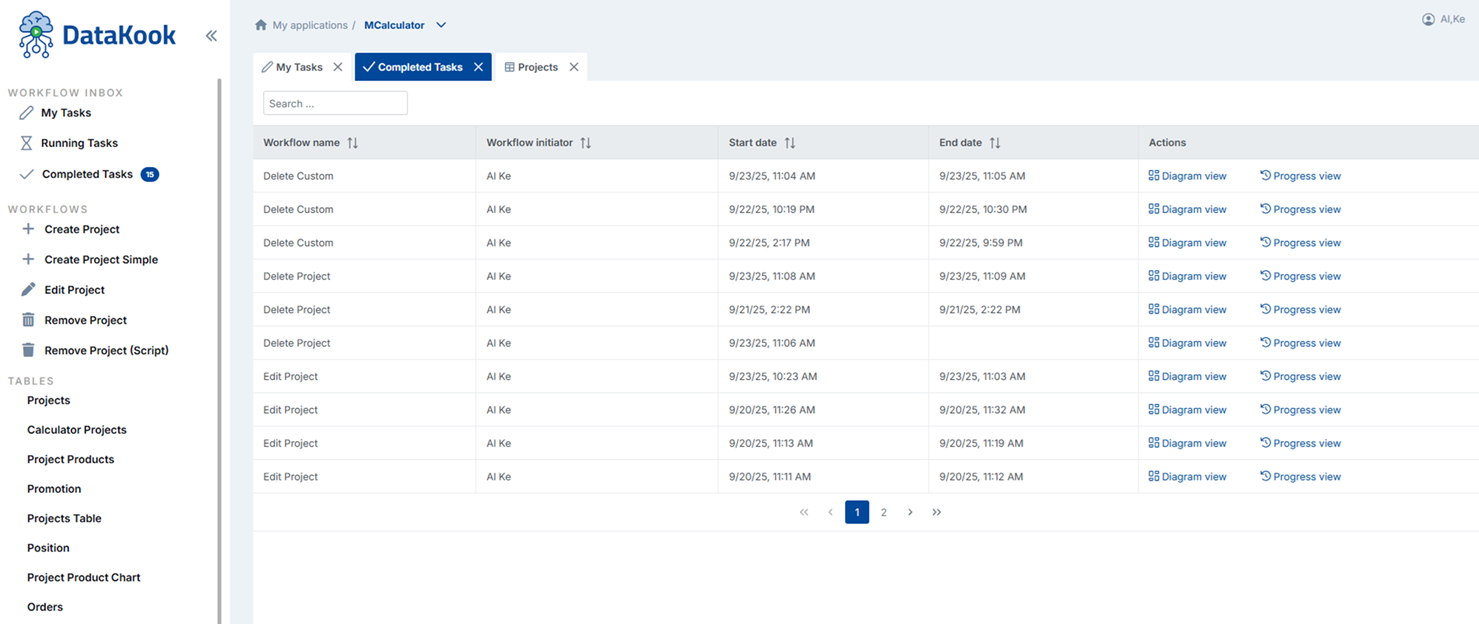Switch to the My Tasks tab
Screen dimensions: 1479x624
(297, 66)
